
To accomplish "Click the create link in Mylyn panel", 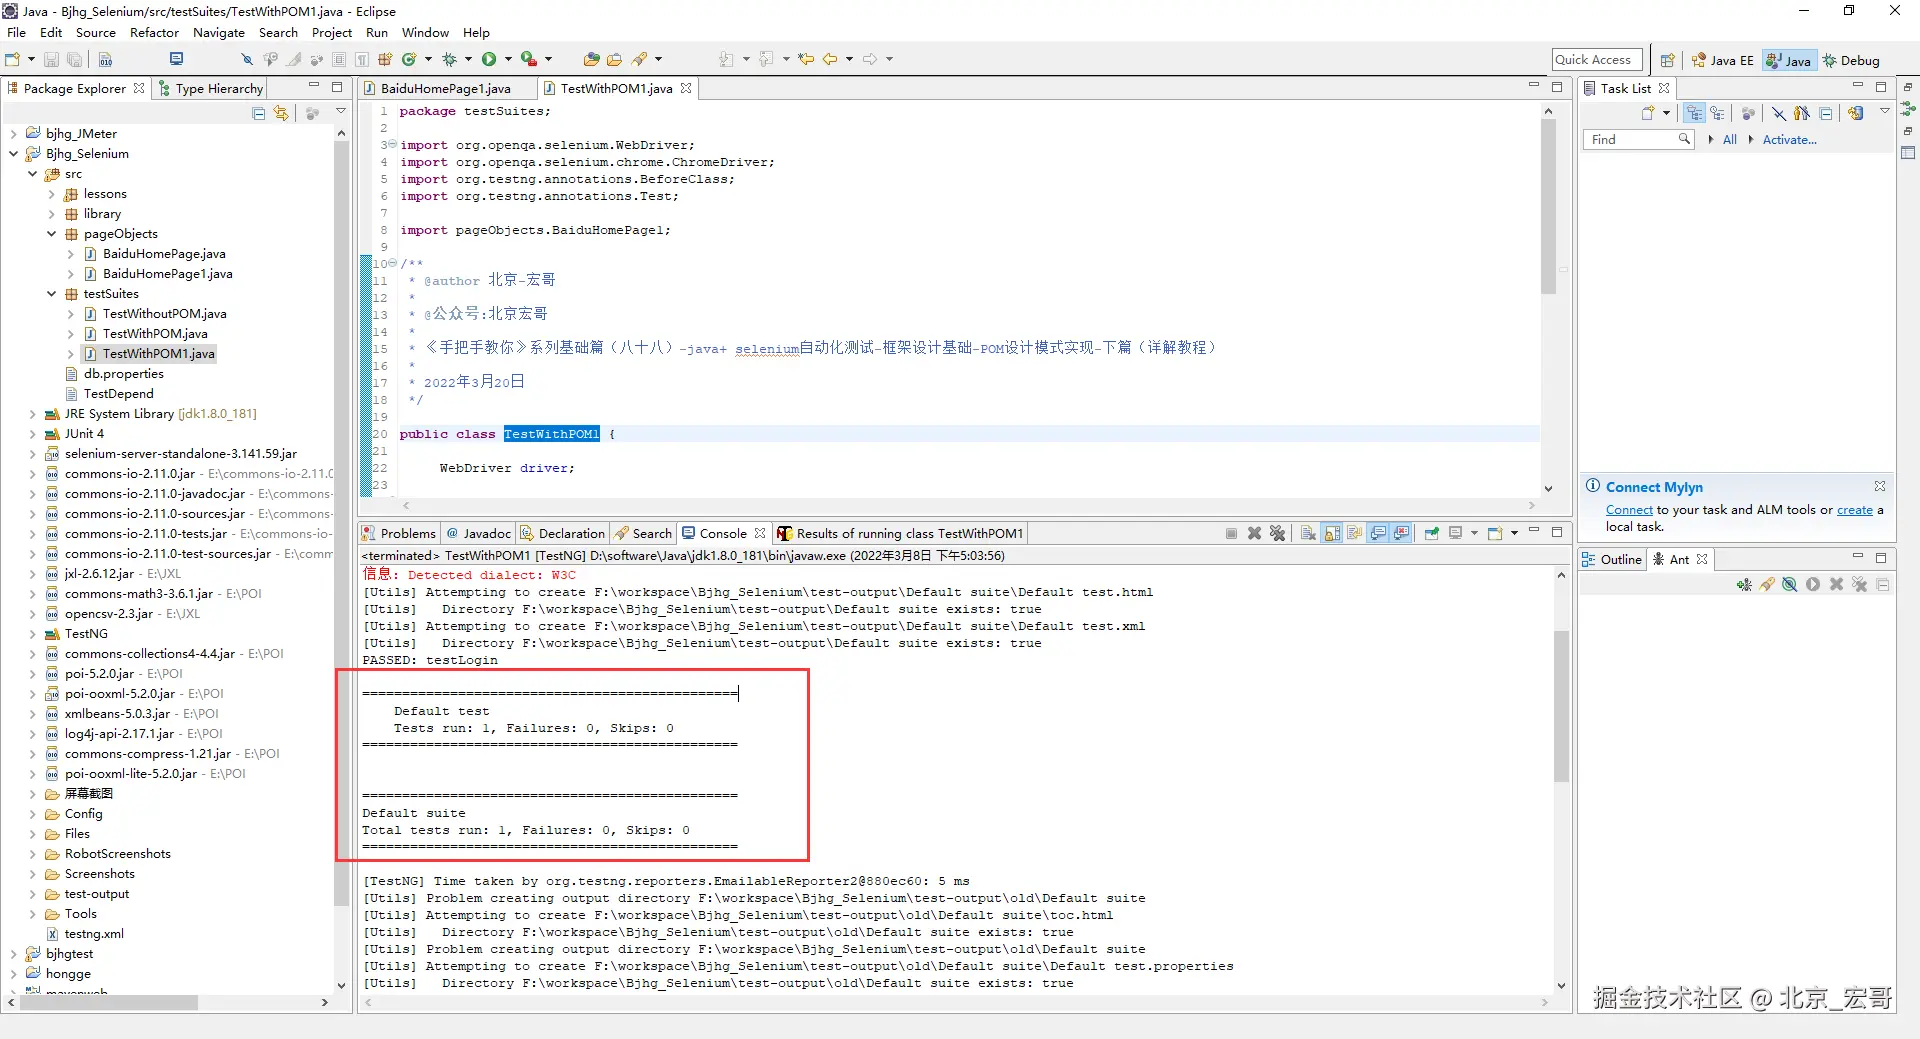I will [x=1855, y=510].
